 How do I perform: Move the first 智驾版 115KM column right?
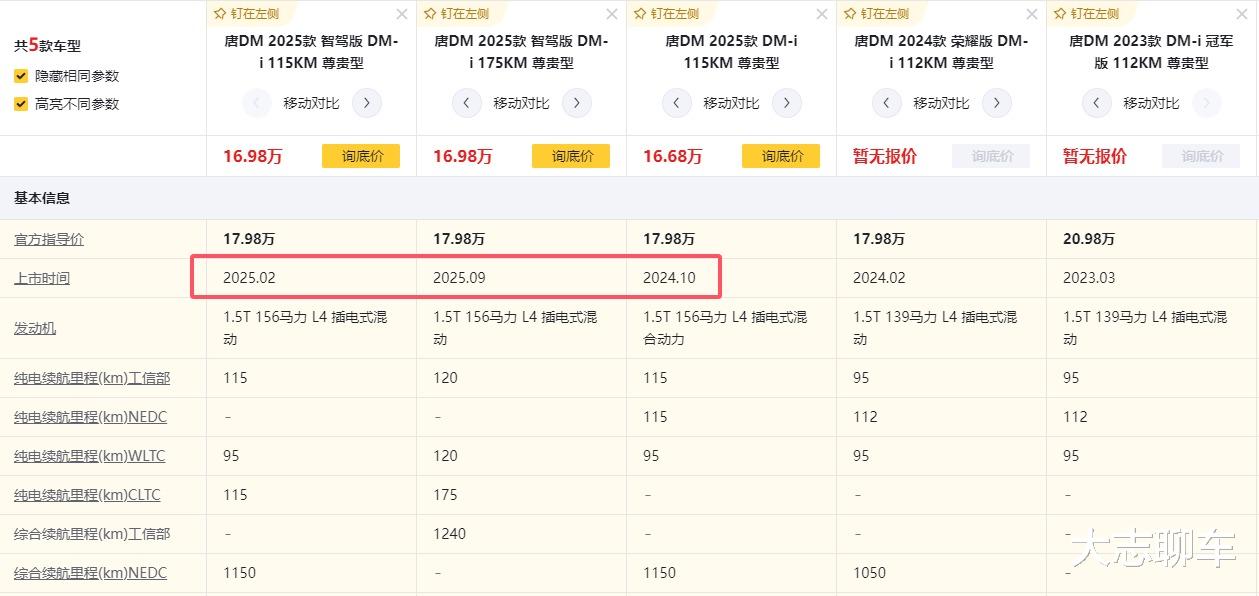click(367, 103)
